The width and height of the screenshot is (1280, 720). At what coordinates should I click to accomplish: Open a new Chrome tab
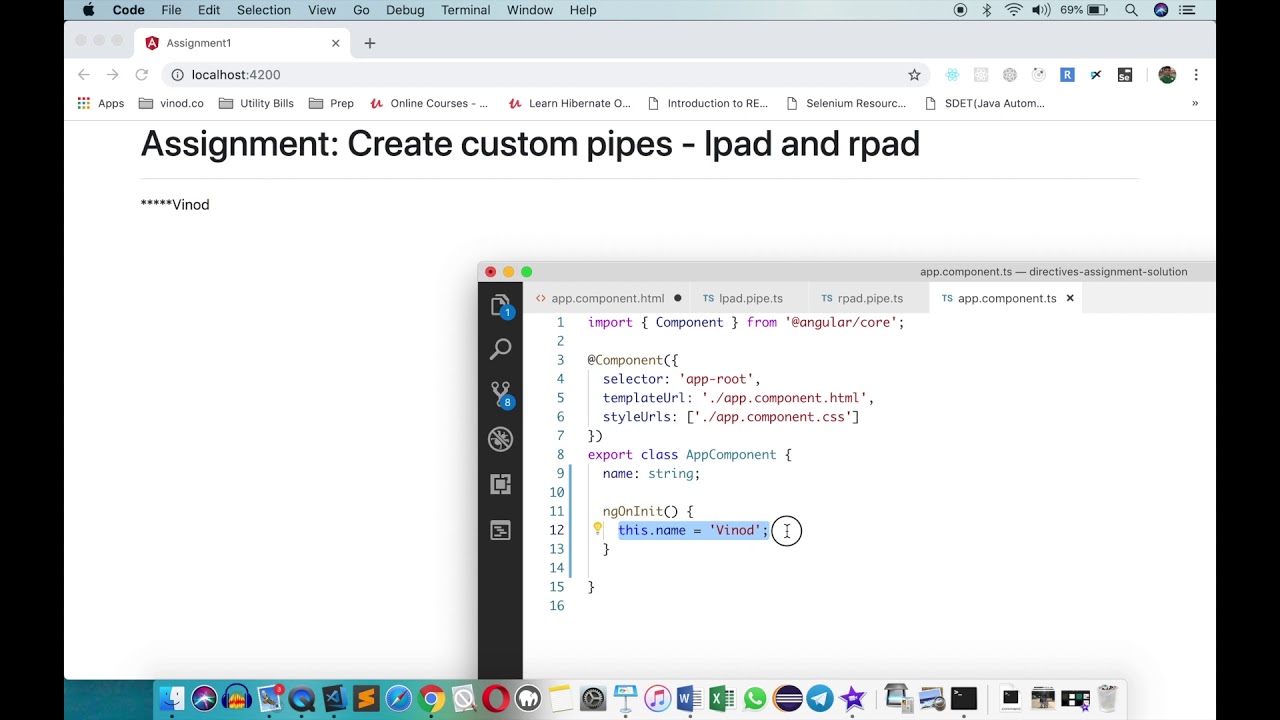[x=370, y=43]
